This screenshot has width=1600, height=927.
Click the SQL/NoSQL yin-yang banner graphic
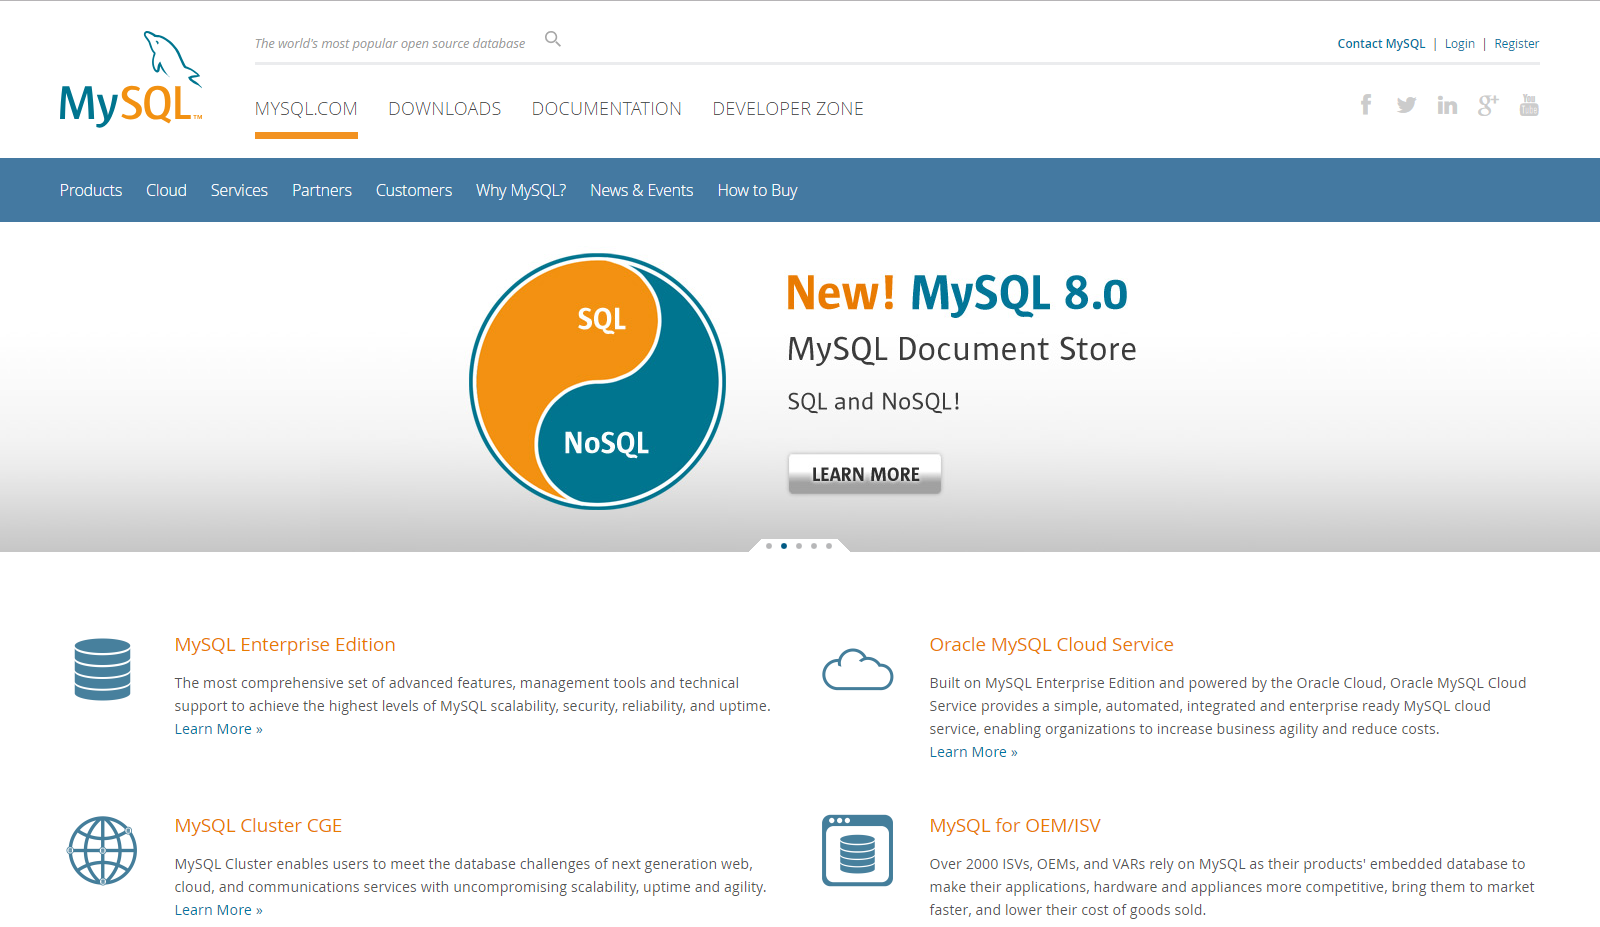click(x=597, y=381)
